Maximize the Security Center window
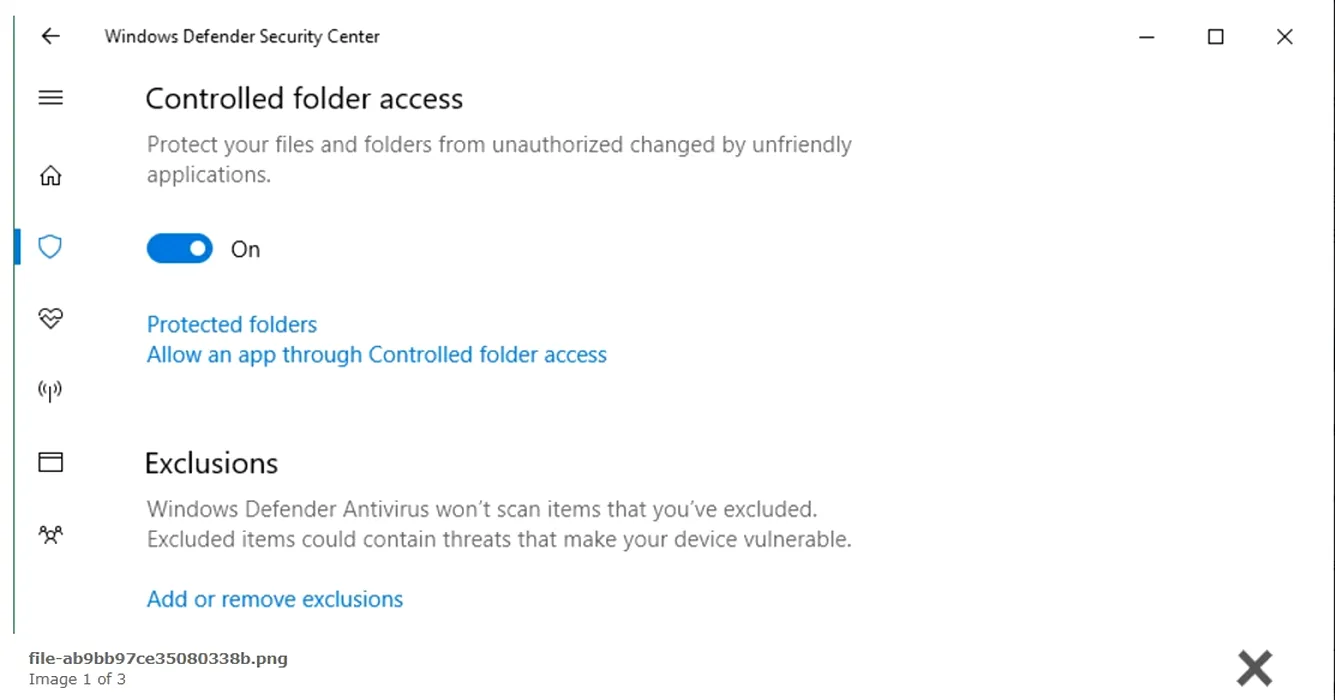 [x=1216, y=37]
